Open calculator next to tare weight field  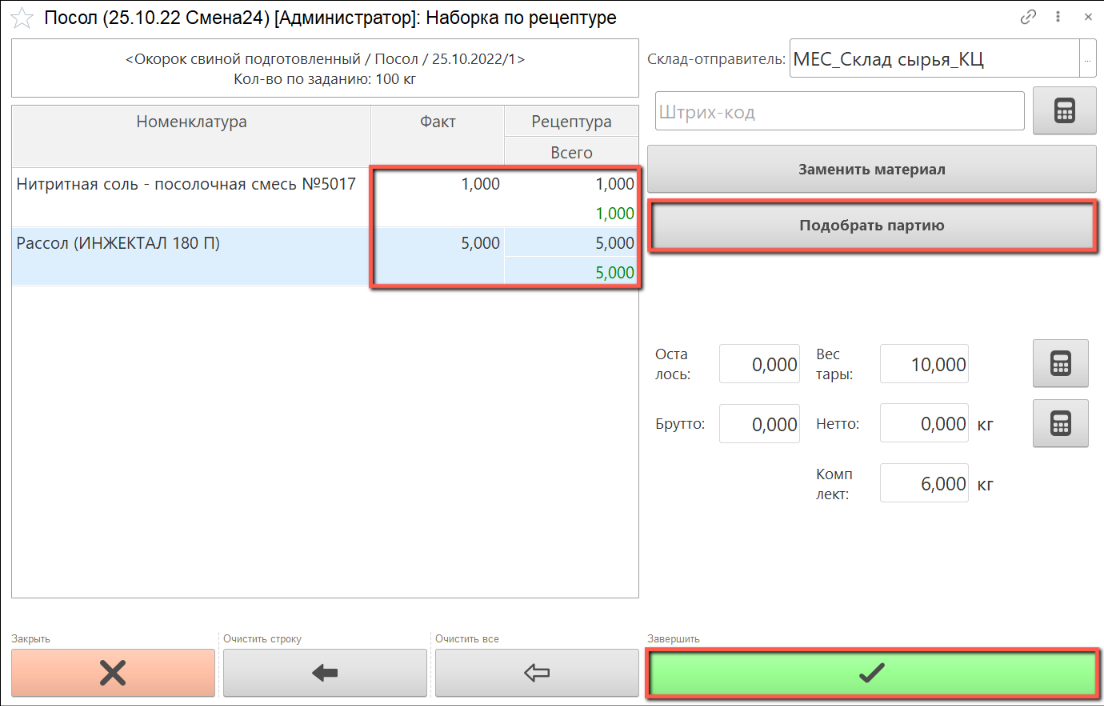[1060, 364]
